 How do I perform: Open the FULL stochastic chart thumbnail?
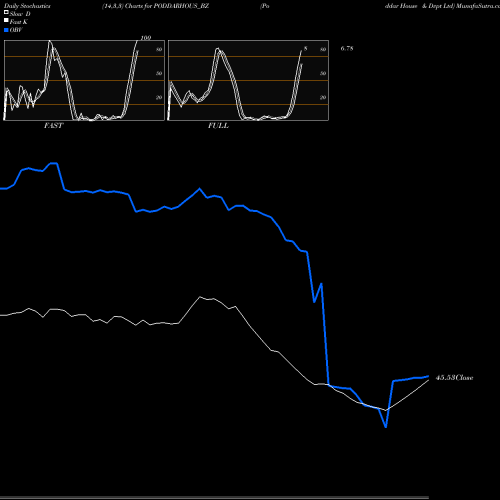[x=248, y=80]
